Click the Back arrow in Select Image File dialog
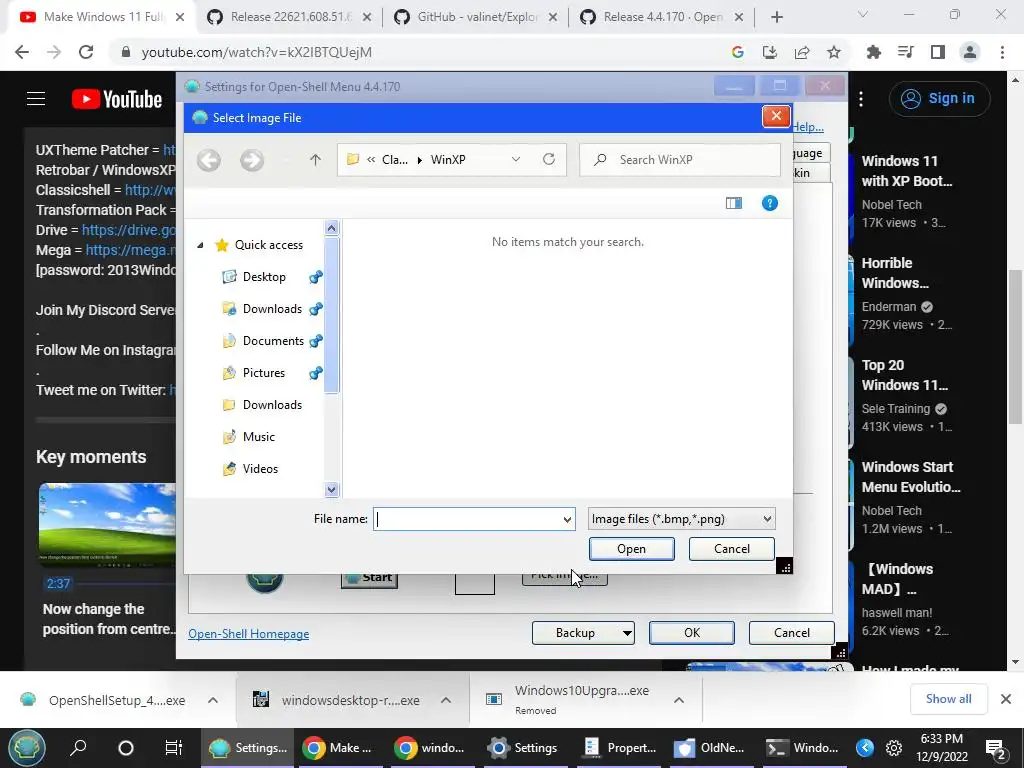The height and width of the screenshot is (768, 1024). click(x=209, y=160)
